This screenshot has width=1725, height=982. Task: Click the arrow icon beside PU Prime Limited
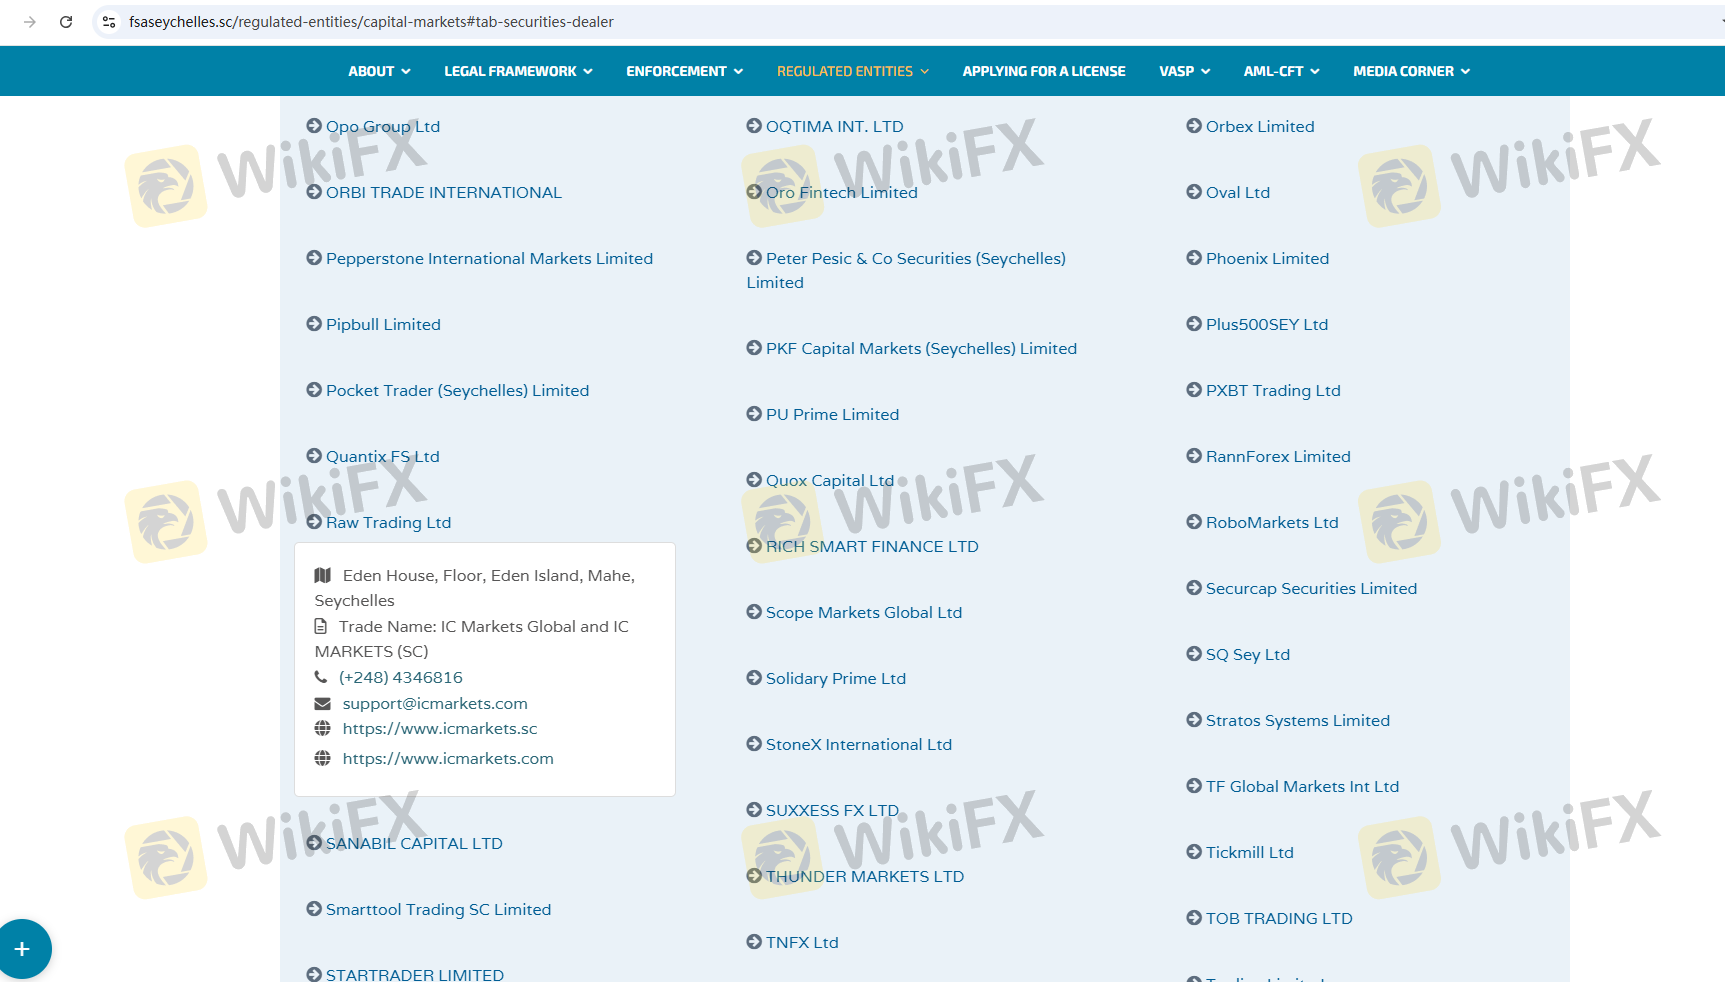click(754, 414)
